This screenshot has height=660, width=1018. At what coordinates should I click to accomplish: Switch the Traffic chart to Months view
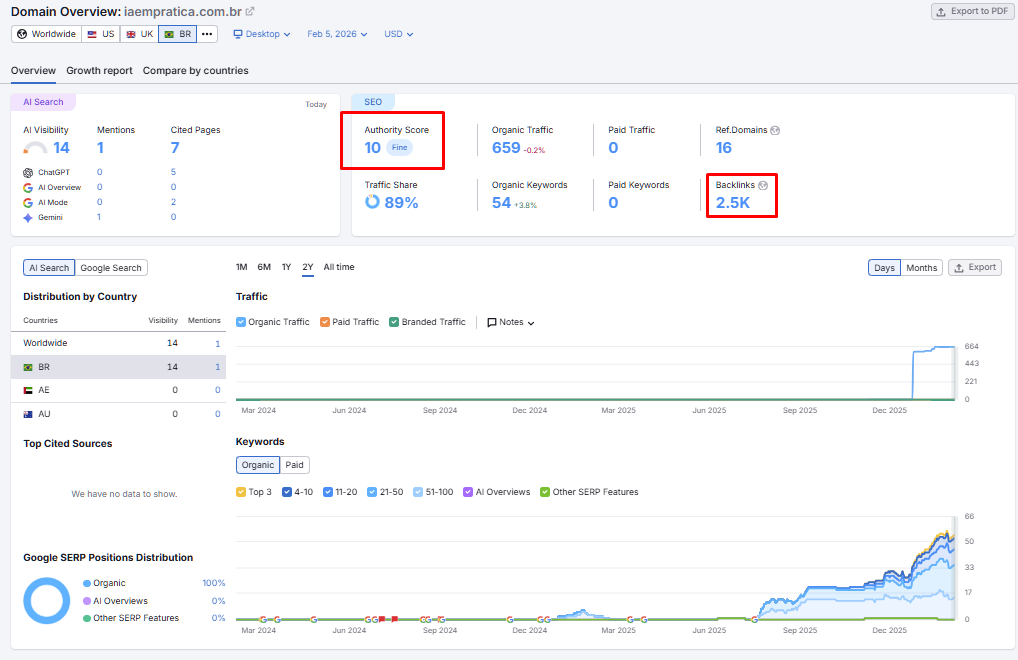tap(921, 267)
